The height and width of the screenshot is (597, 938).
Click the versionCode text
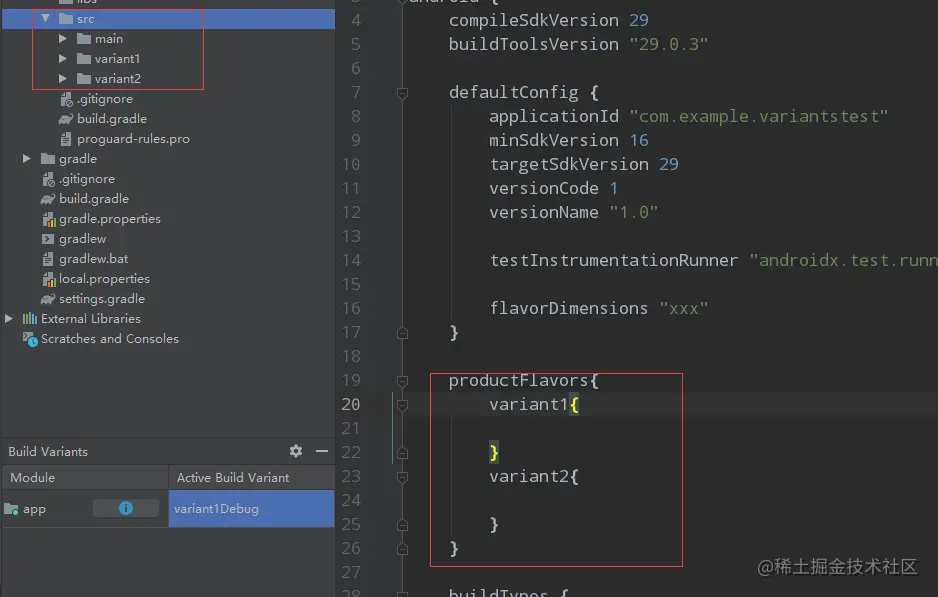point(544,188)
